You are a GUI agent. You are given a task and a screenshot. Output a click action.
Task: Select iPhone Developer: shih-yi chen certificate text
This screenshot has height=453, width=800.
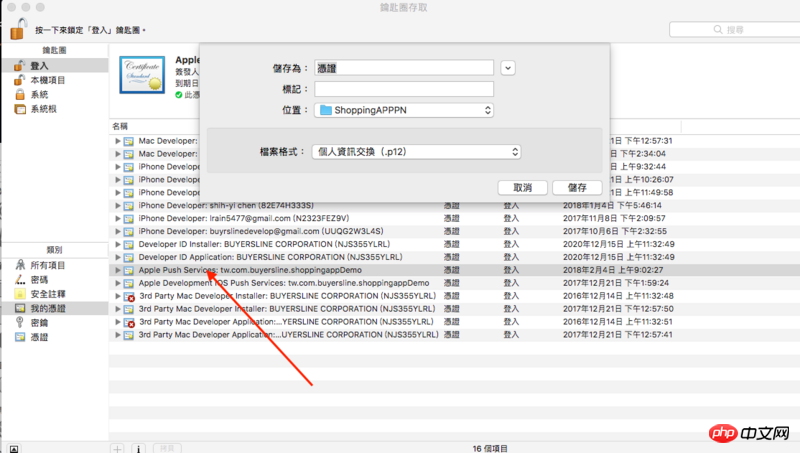[226, 206]
